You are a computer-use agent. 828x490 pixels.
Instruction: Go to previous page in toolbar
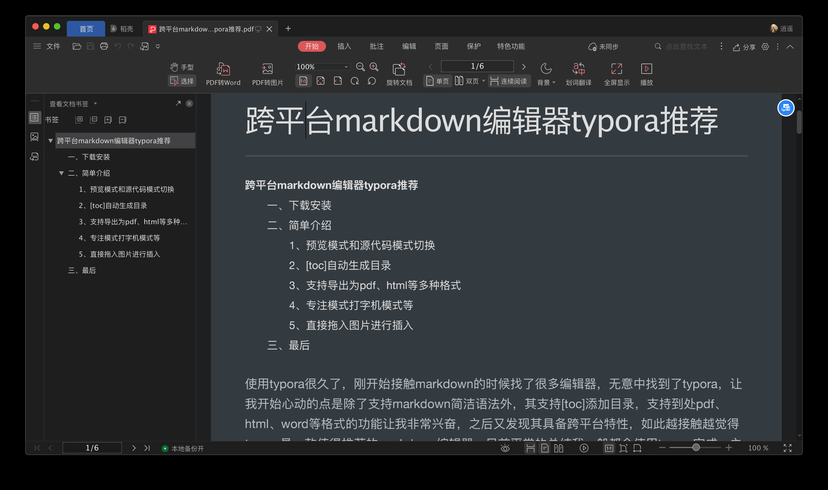point(430,67)
